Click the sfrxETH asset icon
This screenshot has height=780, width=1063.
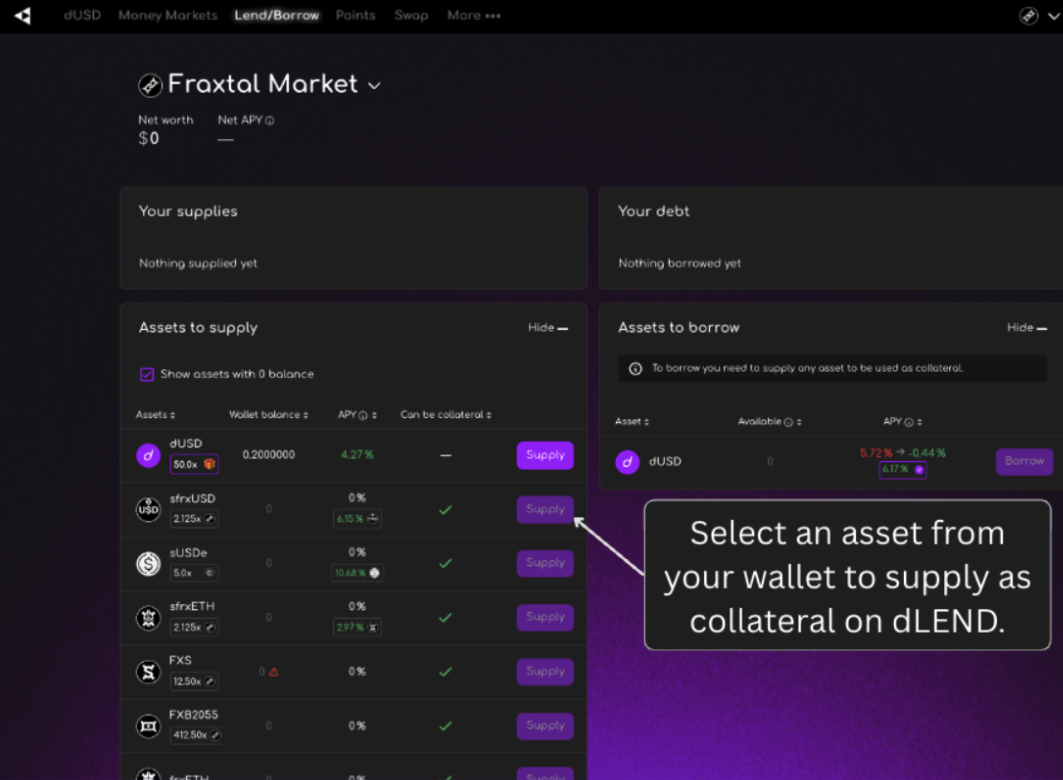click(149, 618)
